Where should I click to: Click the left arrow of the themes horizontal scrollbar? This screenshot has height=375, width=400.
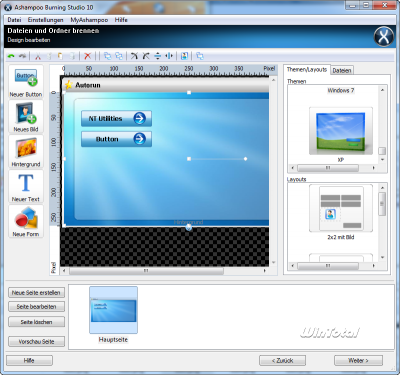(x=293, y=168)
